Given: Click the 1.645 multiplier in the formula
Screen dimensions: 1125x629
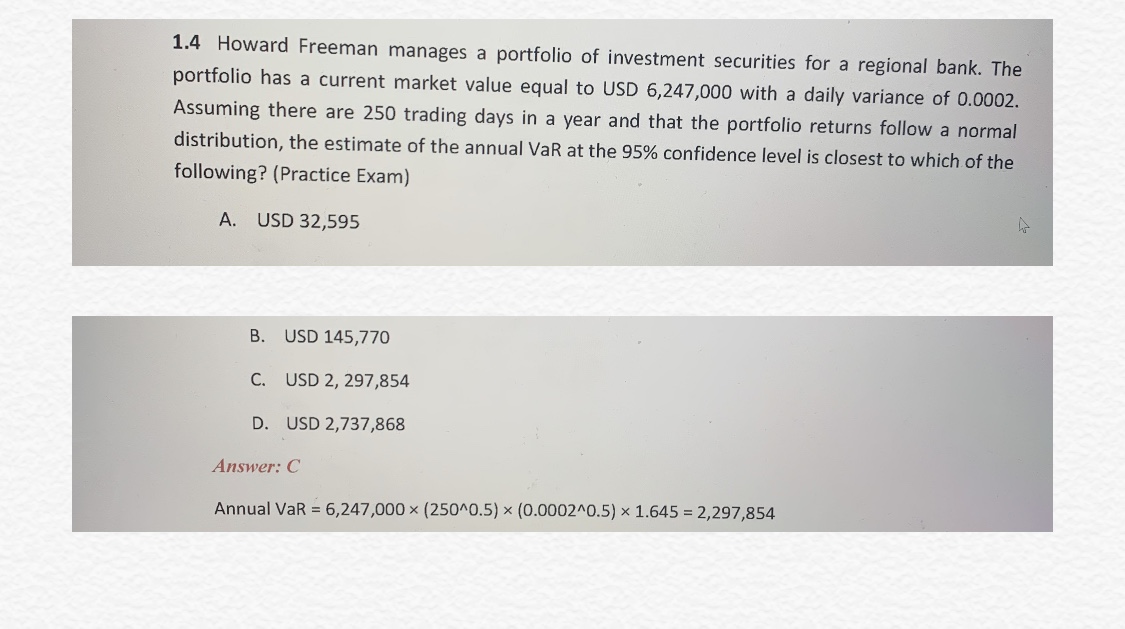Looking at the screenshot, I should point(656,511).
